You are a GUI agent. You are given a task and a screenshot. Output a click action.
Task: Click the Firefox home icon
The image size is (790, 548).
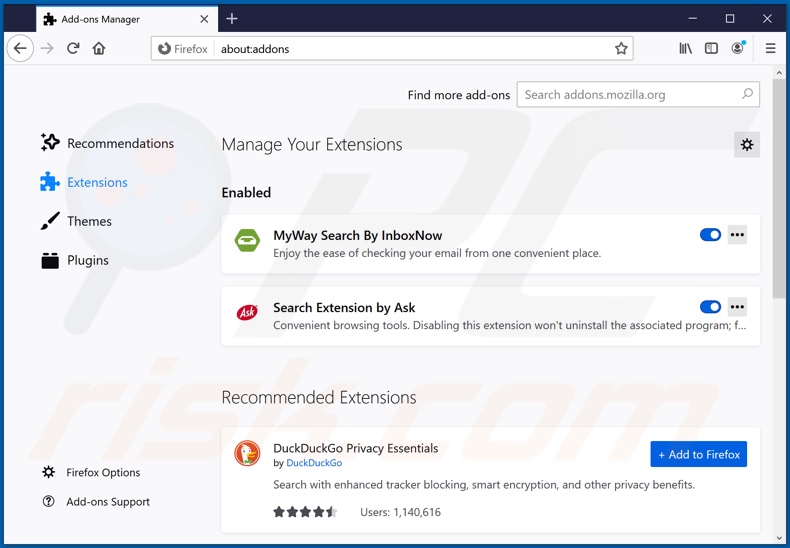[x=99, y=48]
